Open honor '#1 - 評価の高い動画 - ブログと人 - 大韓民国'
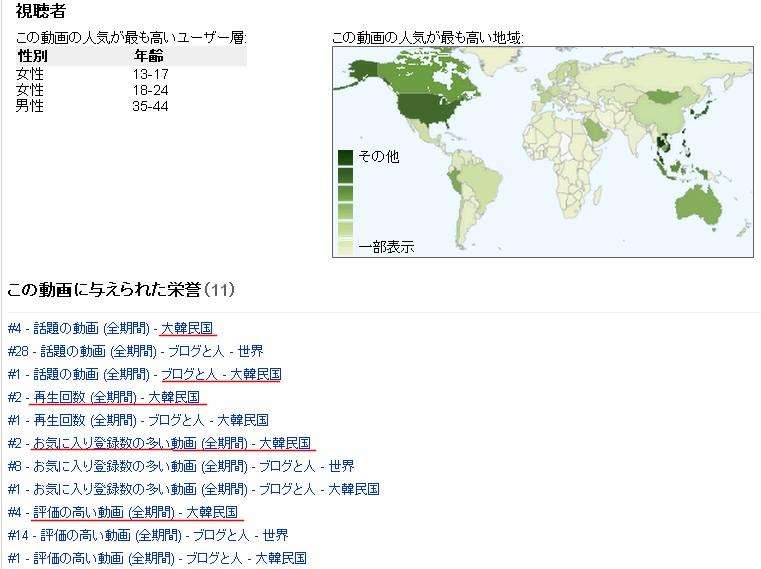 (x=157, y=558)
